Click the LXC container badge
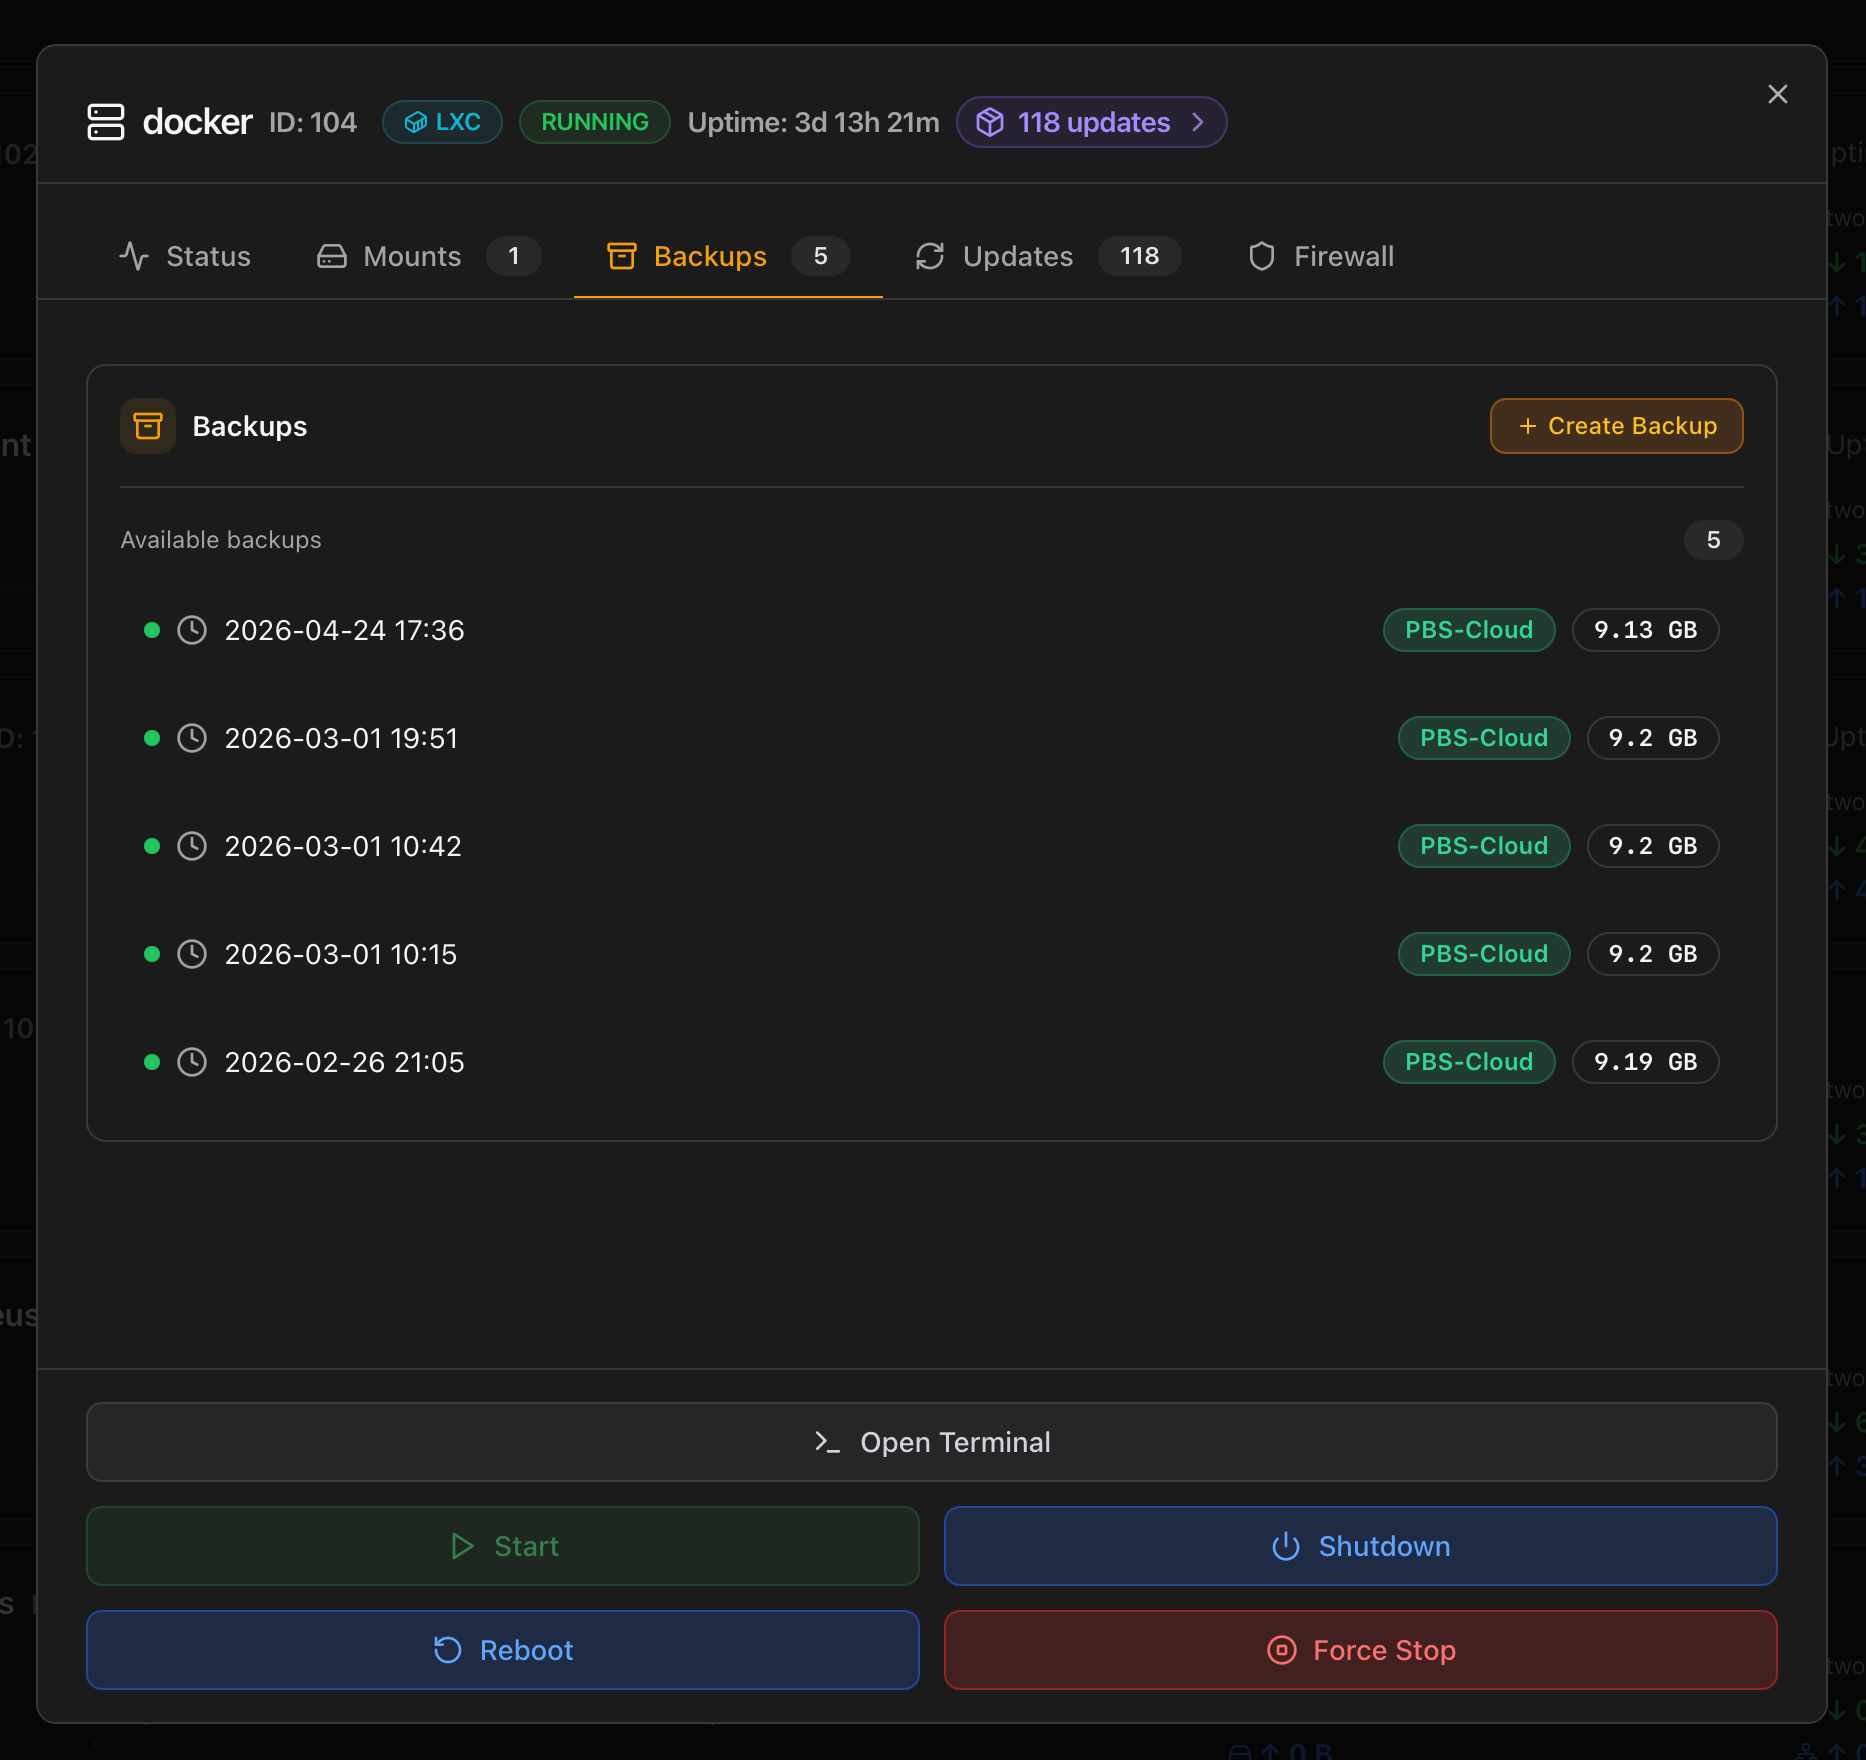Image resolution: width=1866 pixels, height=1760 pixels. click(442, 122)
